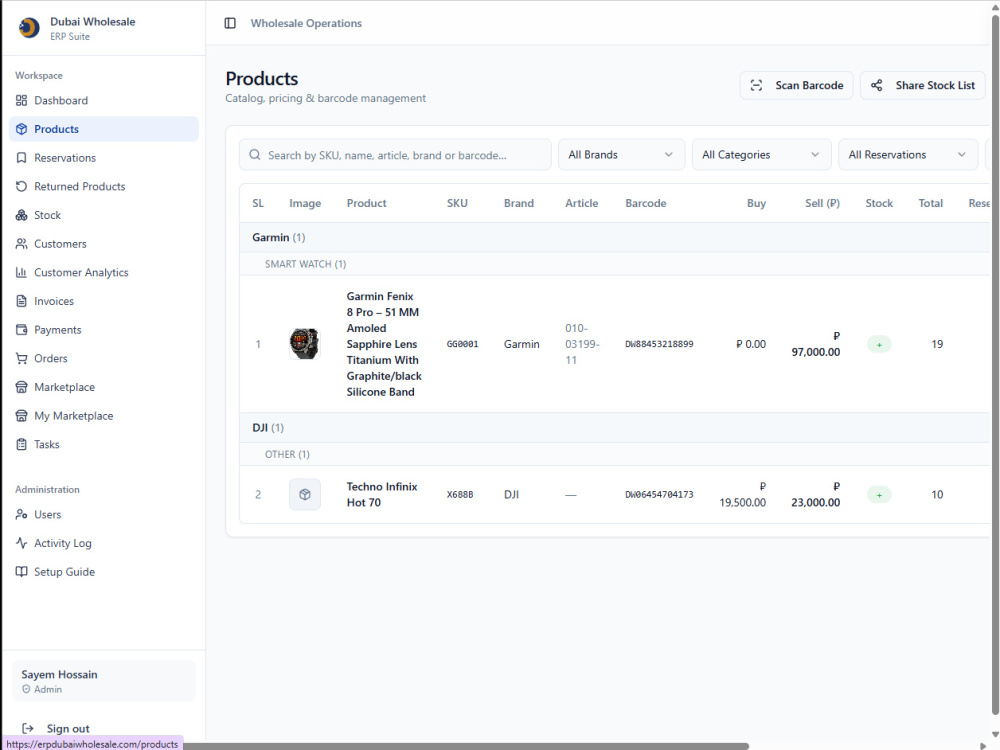Click the Stock column header
This screenshot has height=750, width=1000.
[879, 203]
